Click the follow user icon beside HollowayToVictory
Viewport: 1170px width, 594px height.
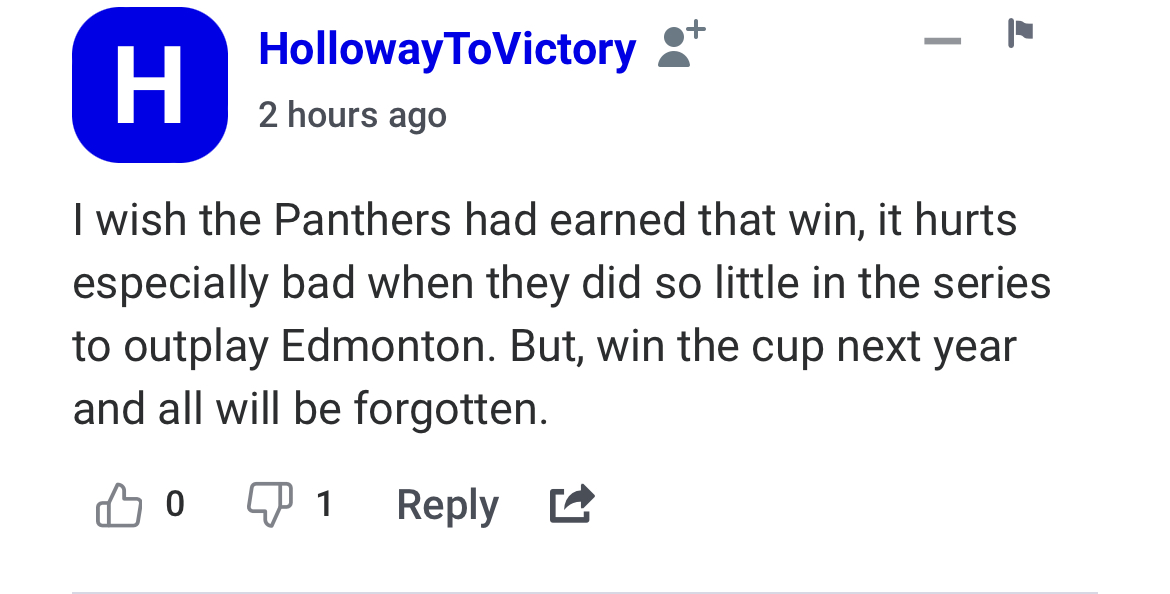tap(681, 45)
